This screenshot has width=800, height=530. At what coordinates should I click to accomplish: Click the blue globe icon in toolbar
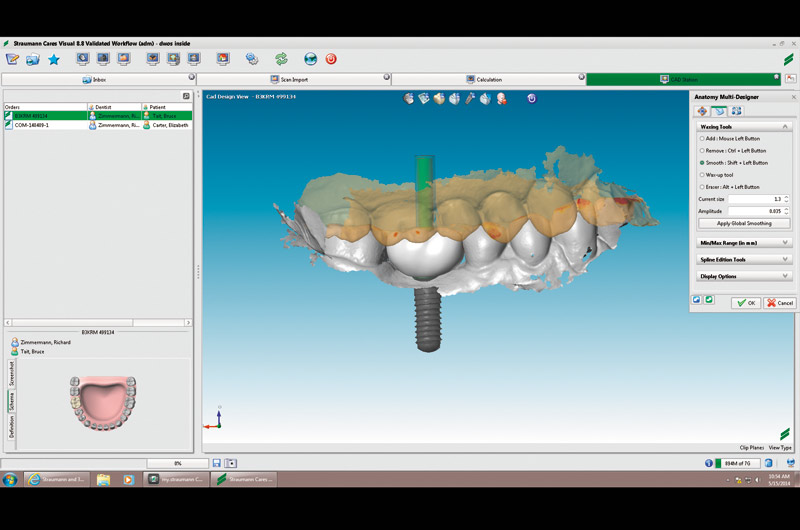310,59
